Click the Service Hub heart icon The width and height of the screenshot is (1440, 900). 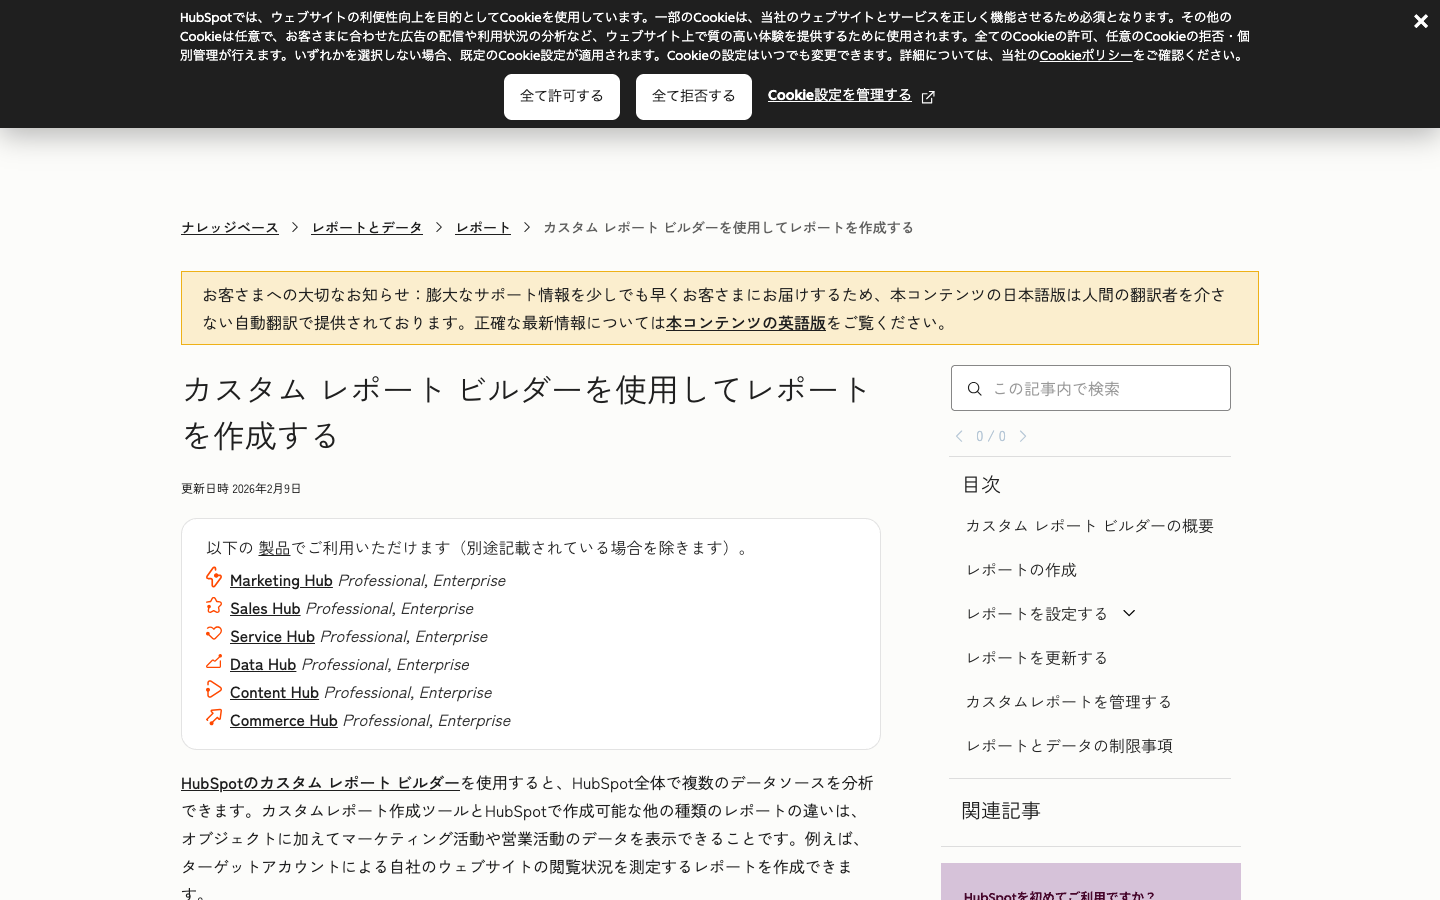coord(214,634)
